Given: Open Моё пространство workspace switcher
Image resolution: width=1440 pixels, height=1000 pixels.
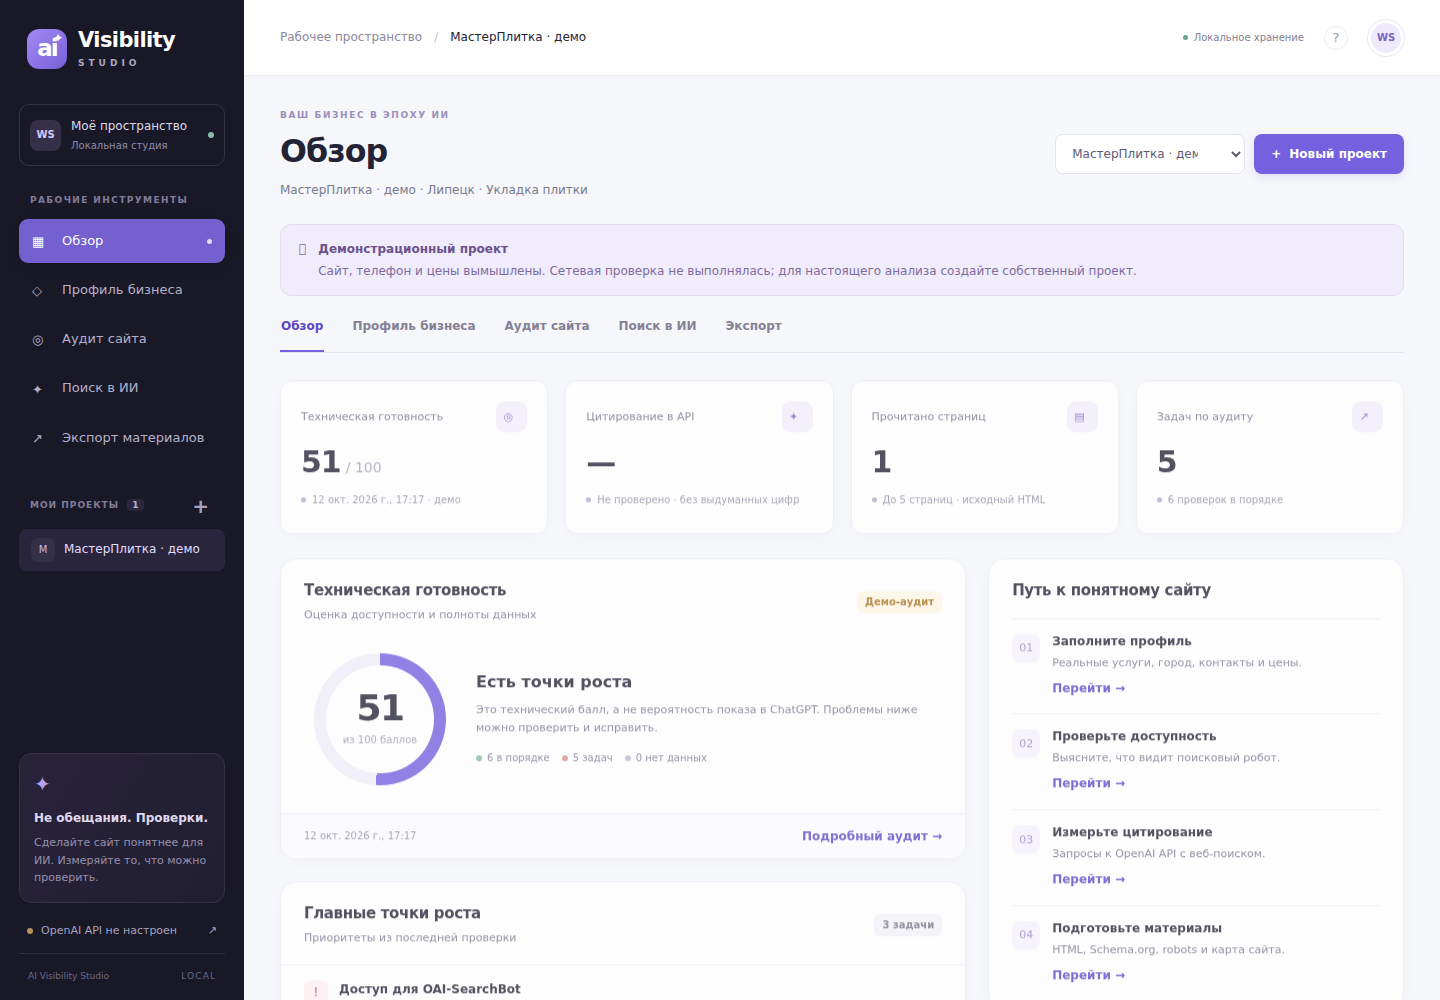Looking at the screenshot, I should 122,135.
